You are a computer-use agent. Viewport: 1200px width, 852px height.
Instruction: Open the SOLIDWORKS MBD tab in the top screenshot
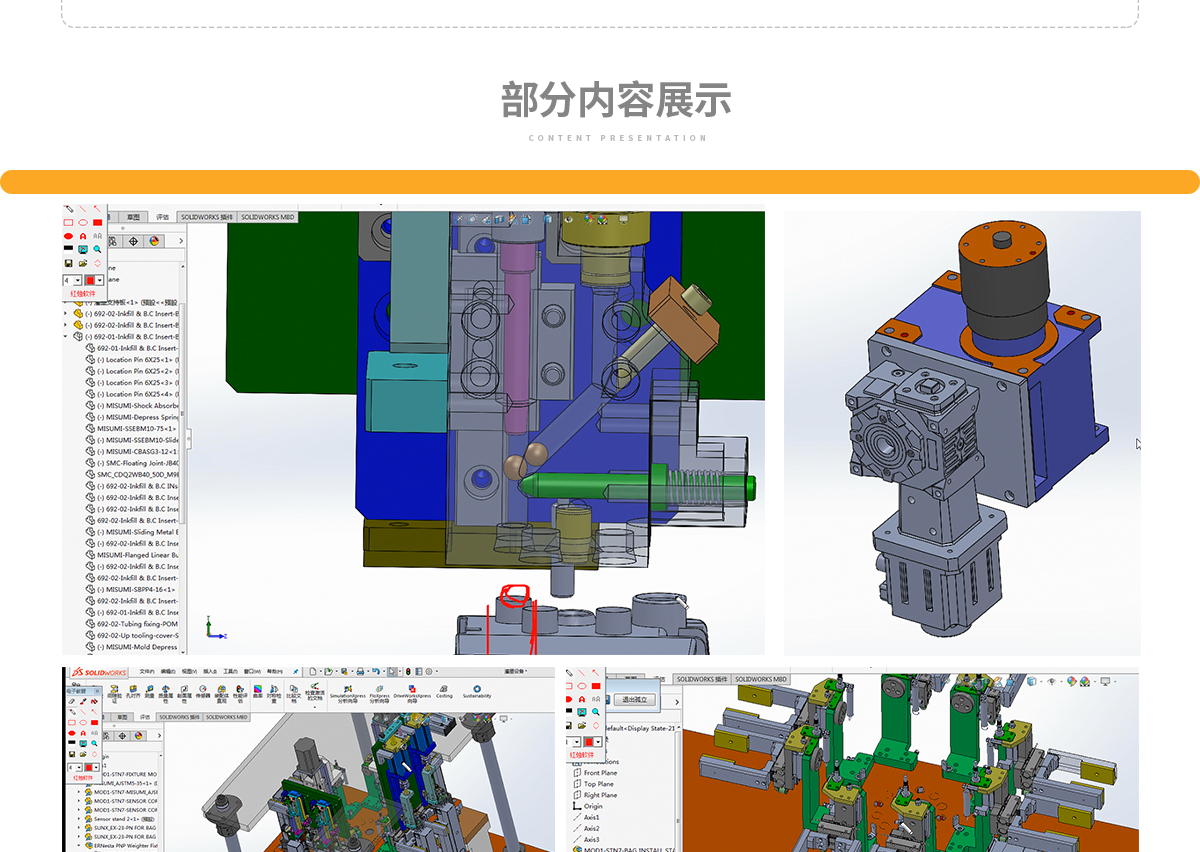pos(268,217)
